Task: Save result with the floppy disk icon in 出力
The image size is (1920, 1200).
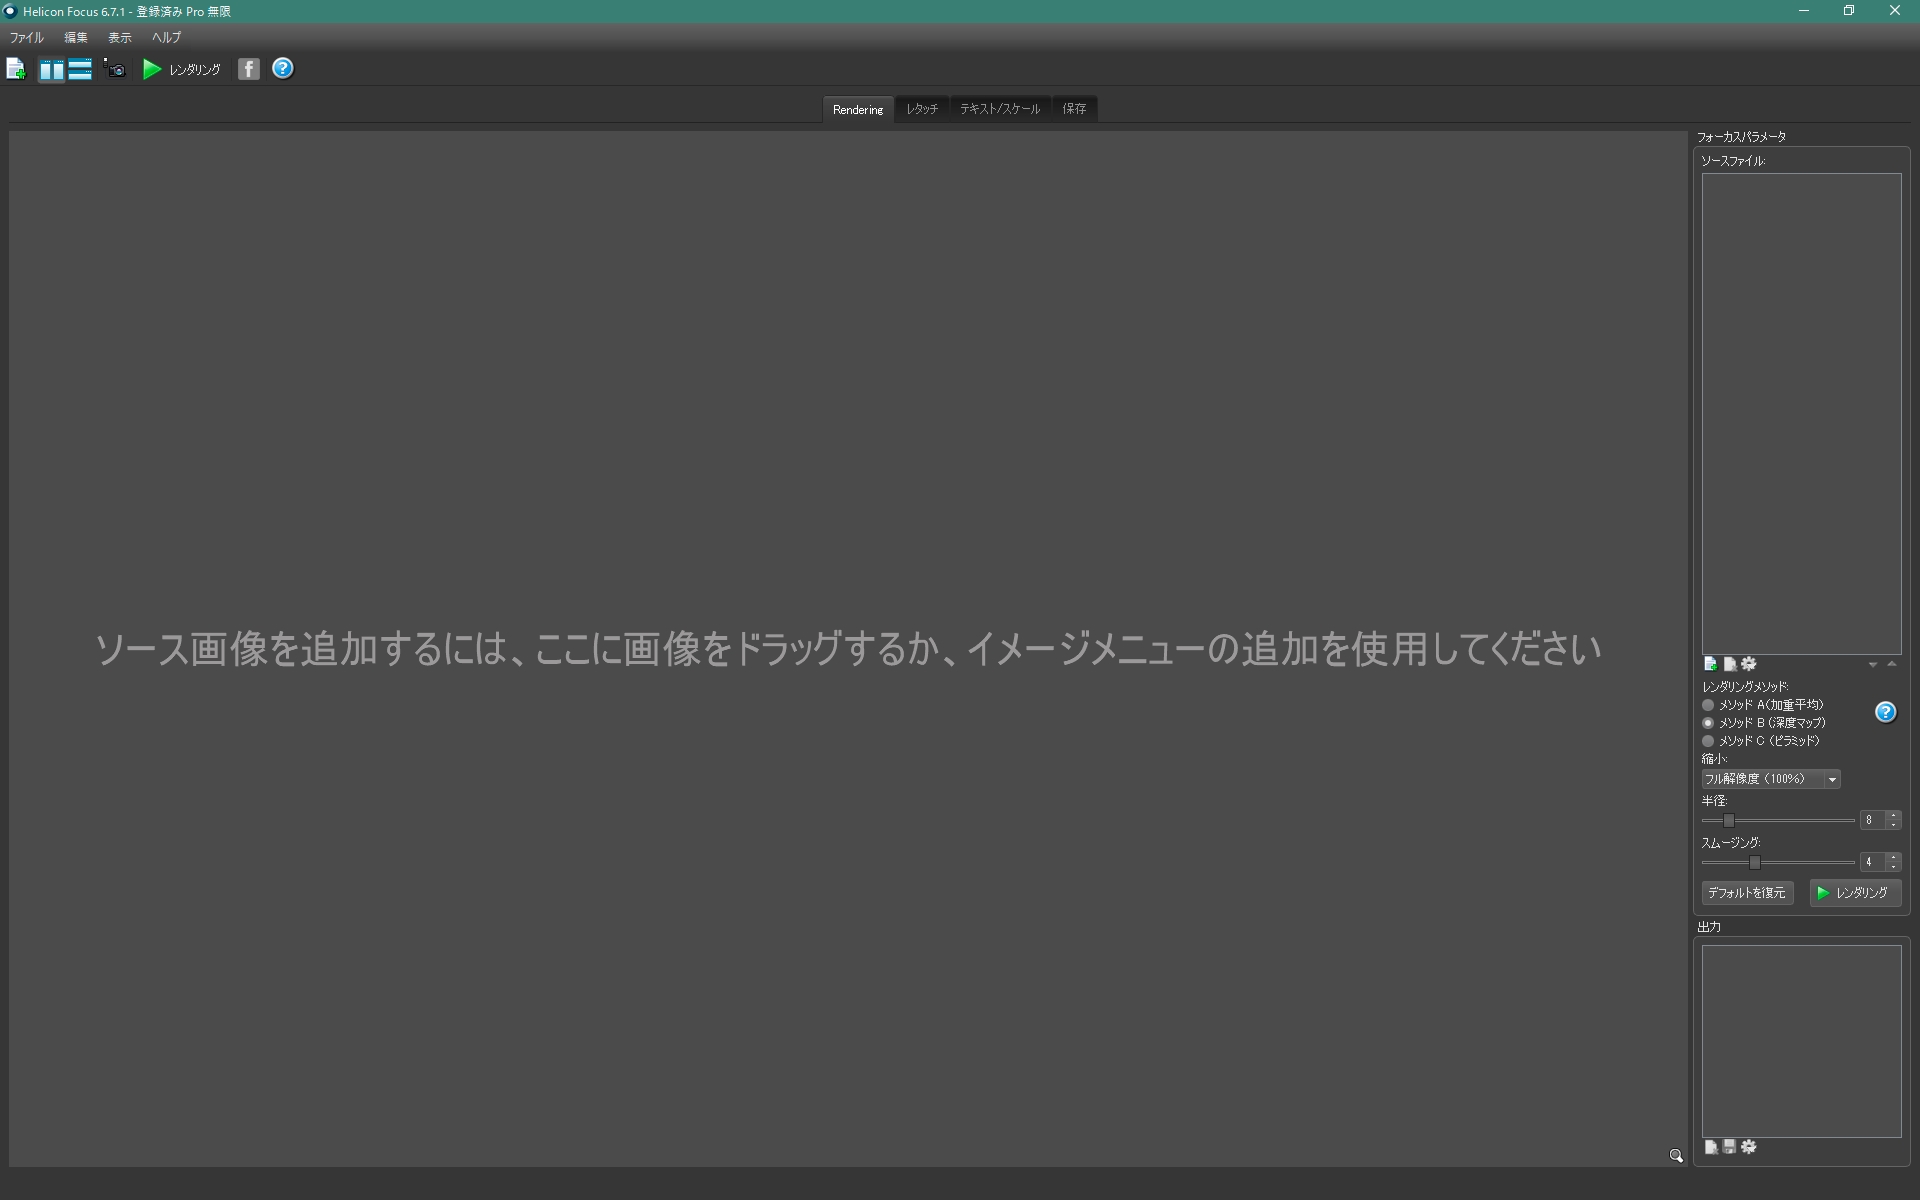Action: coord(1728,1147)
